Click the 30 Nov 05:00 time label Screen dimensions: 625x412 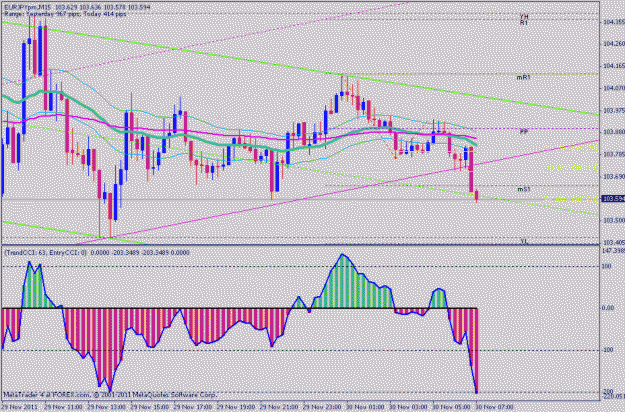(x=452, y=408)
